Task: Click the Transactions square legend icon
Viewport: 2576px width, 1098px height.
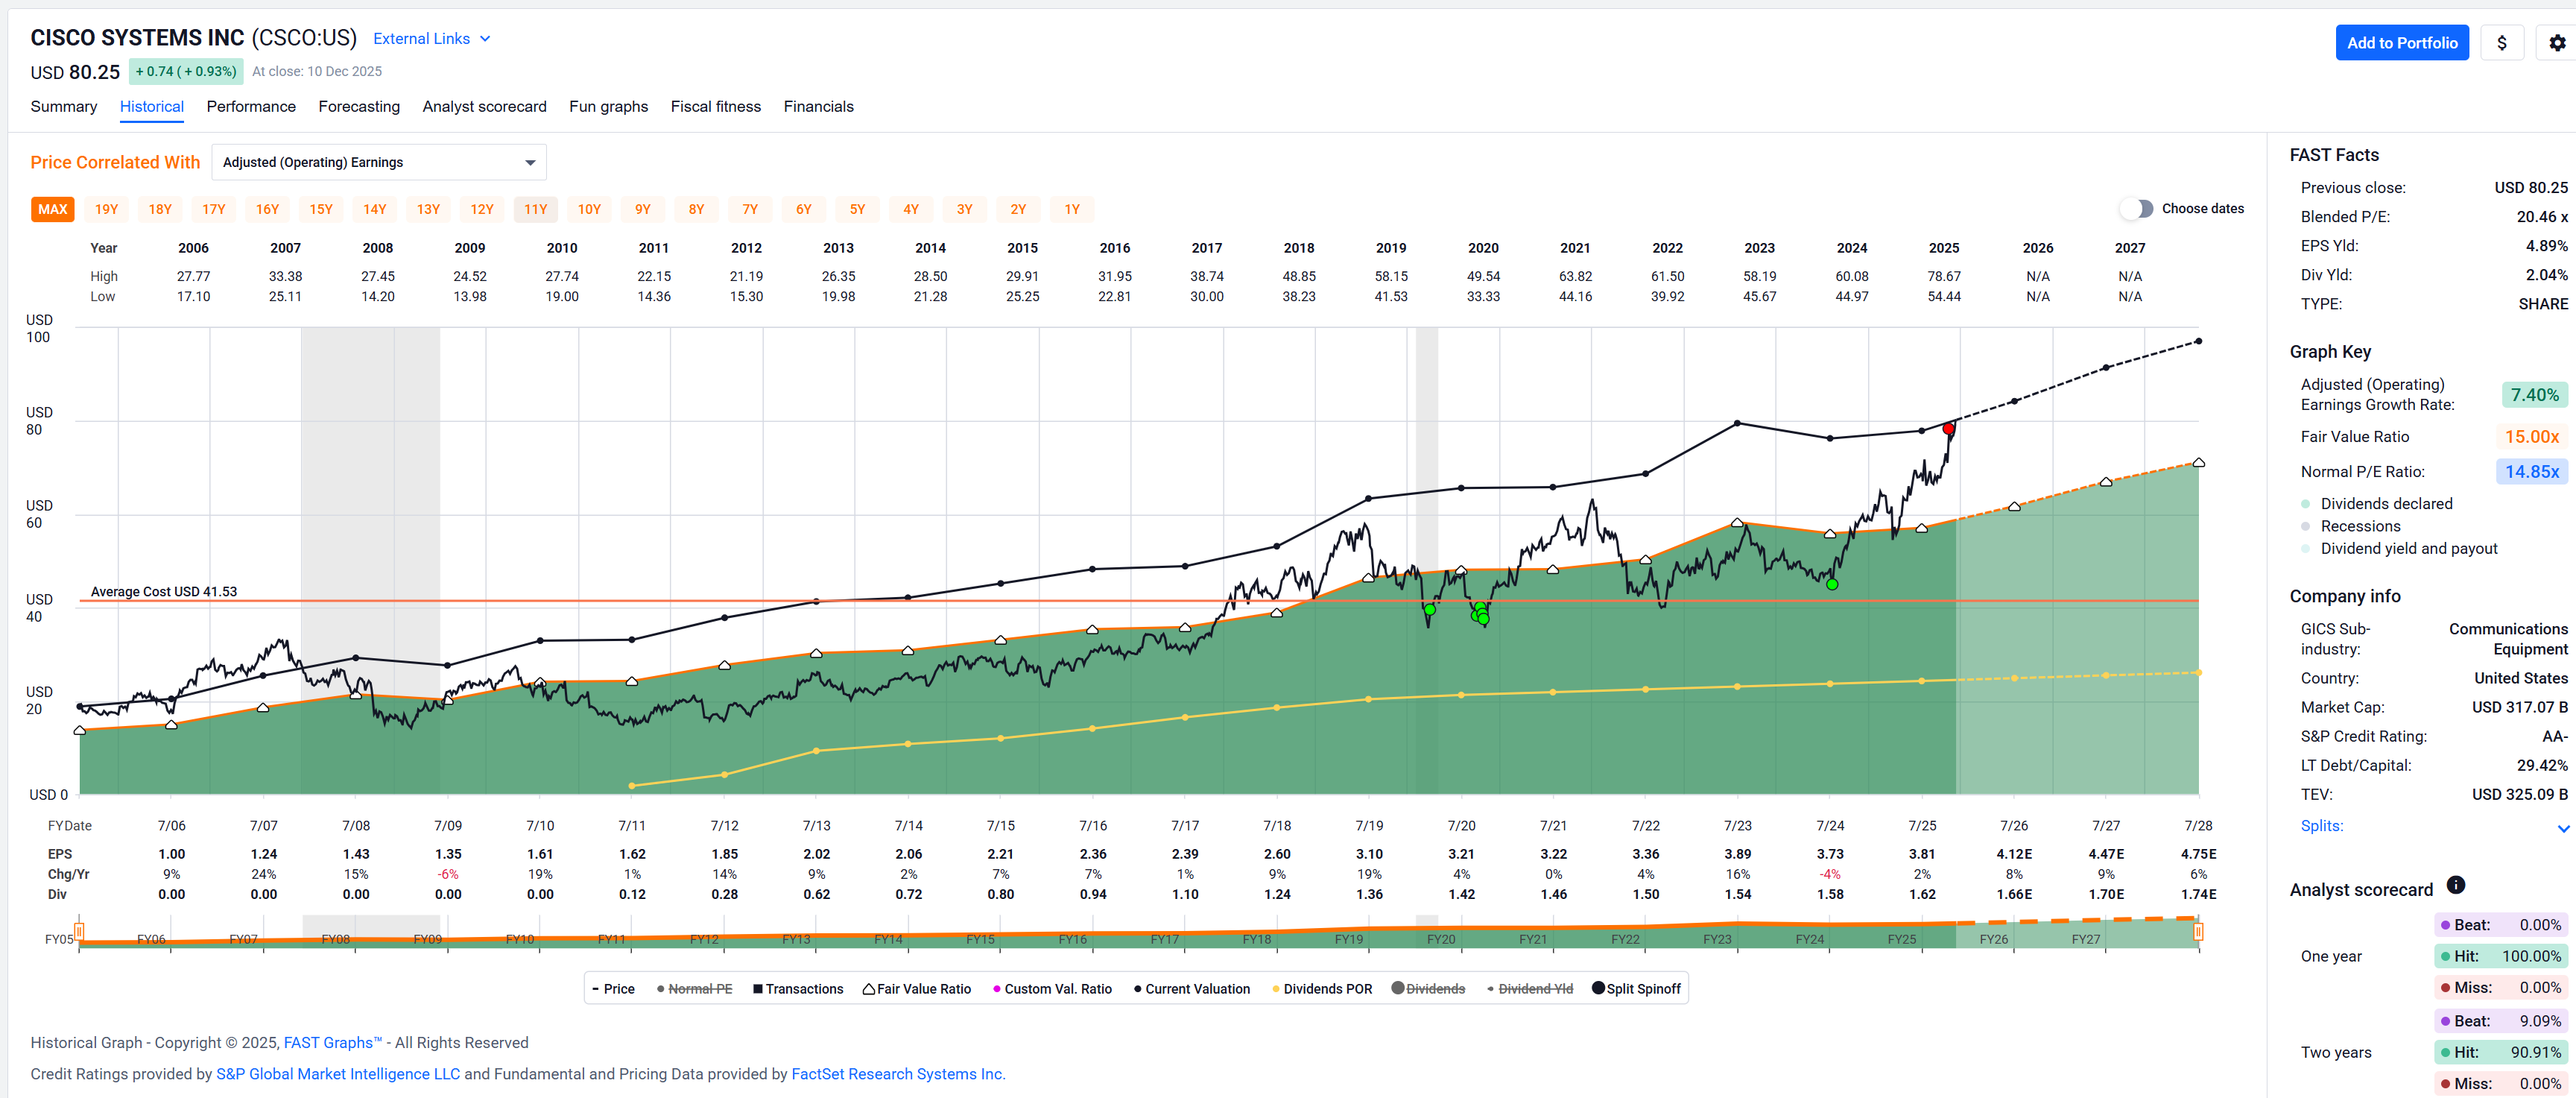Action: [757, 989]
